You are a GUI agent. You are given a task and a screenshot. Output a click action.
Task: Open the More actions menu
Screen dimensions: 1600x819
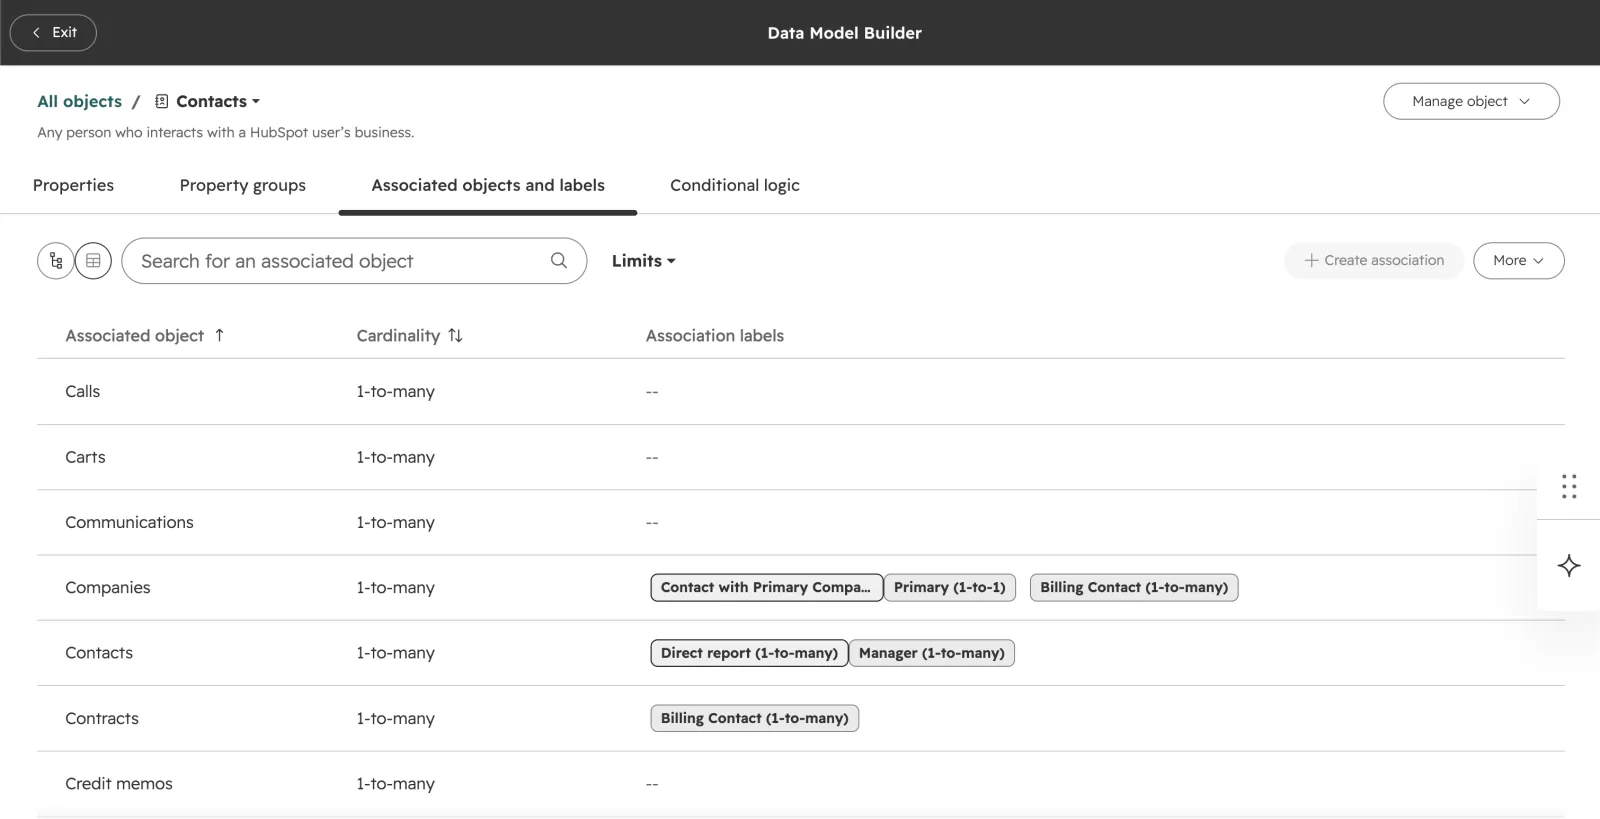[1518, 261]
